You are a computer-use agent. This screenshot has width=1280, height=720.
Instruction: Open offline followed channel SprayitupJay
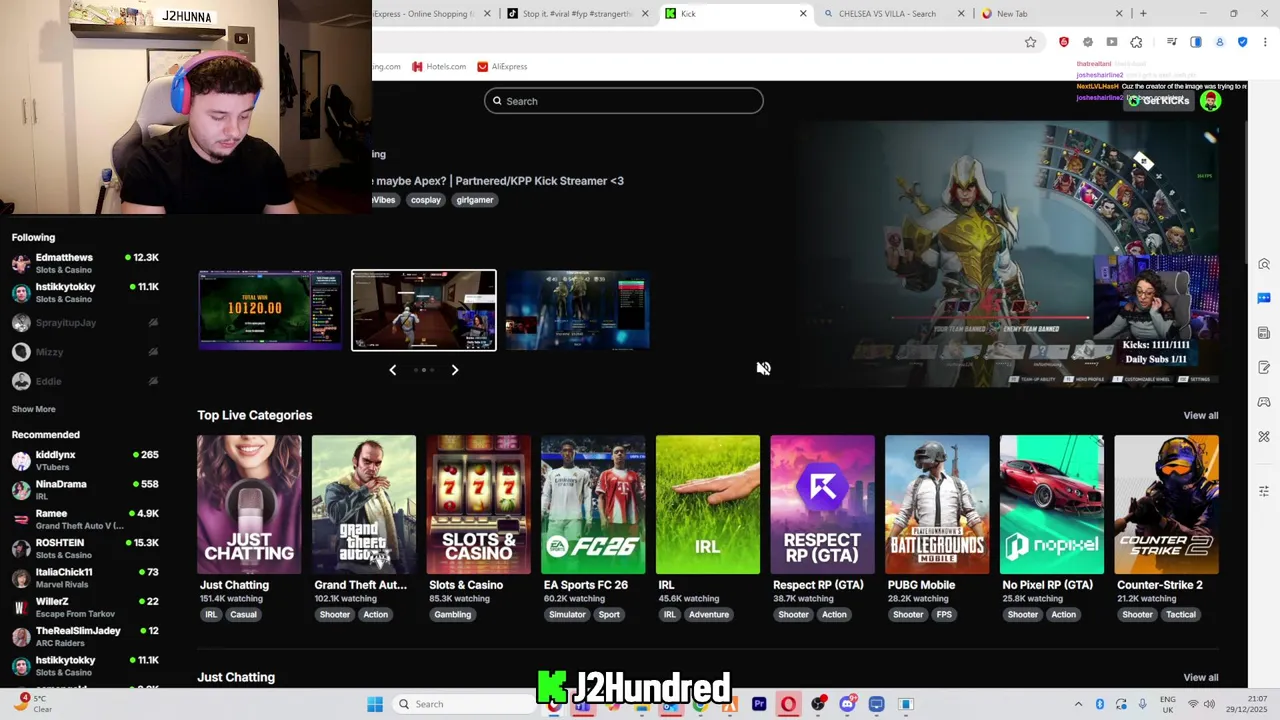(85, 323)
